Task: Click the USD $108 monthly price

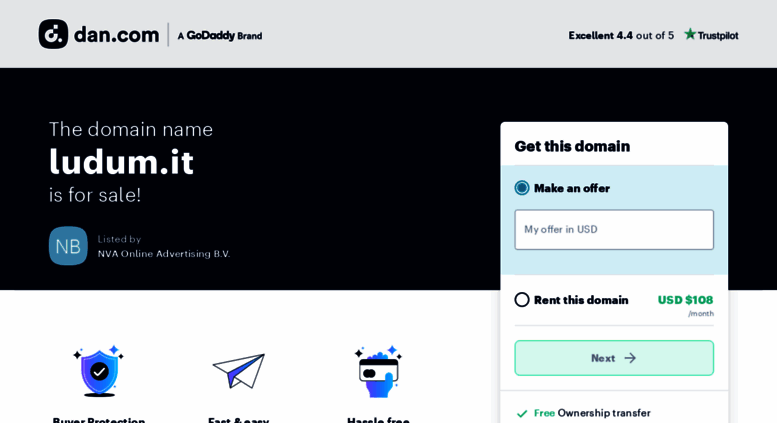Action: coord(685,300)
